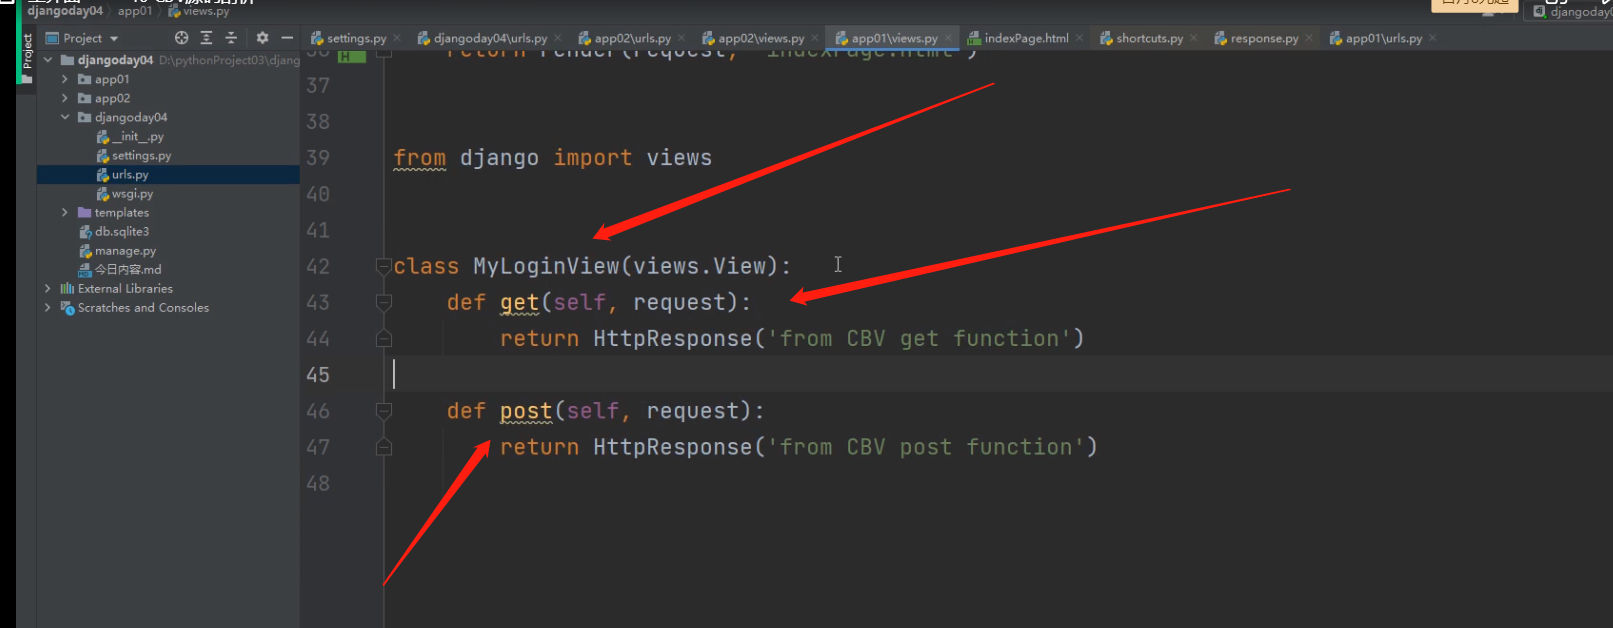This screenshot has height=628, width=1613.
Task: Expand the app02 folder
Action: 65,98
